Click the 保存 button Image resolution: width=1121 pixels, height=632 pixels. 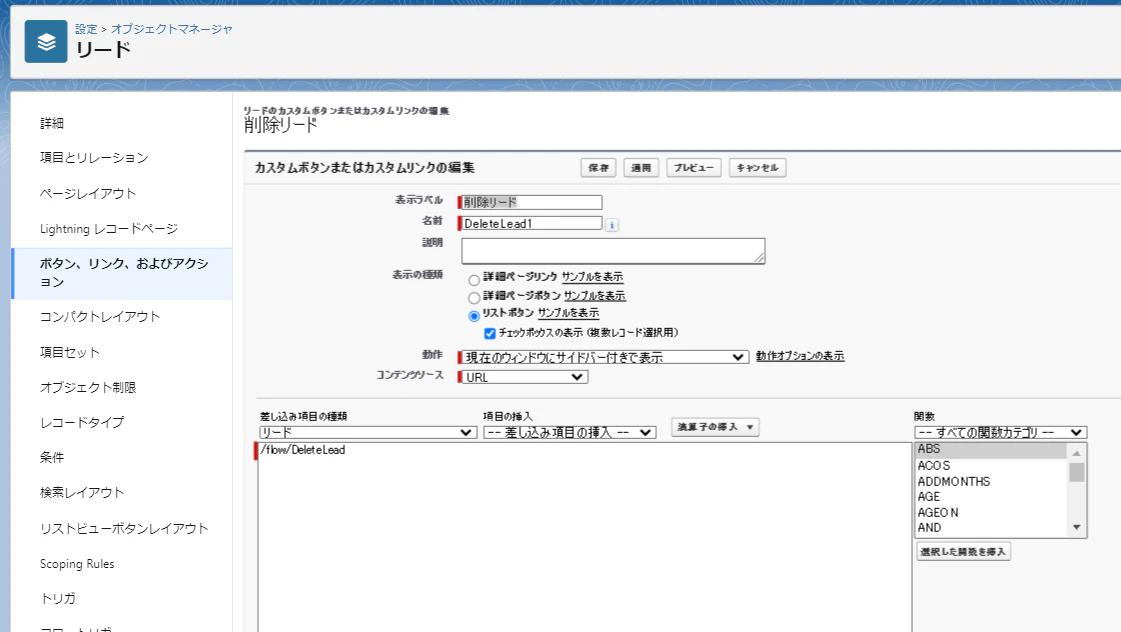598,167
